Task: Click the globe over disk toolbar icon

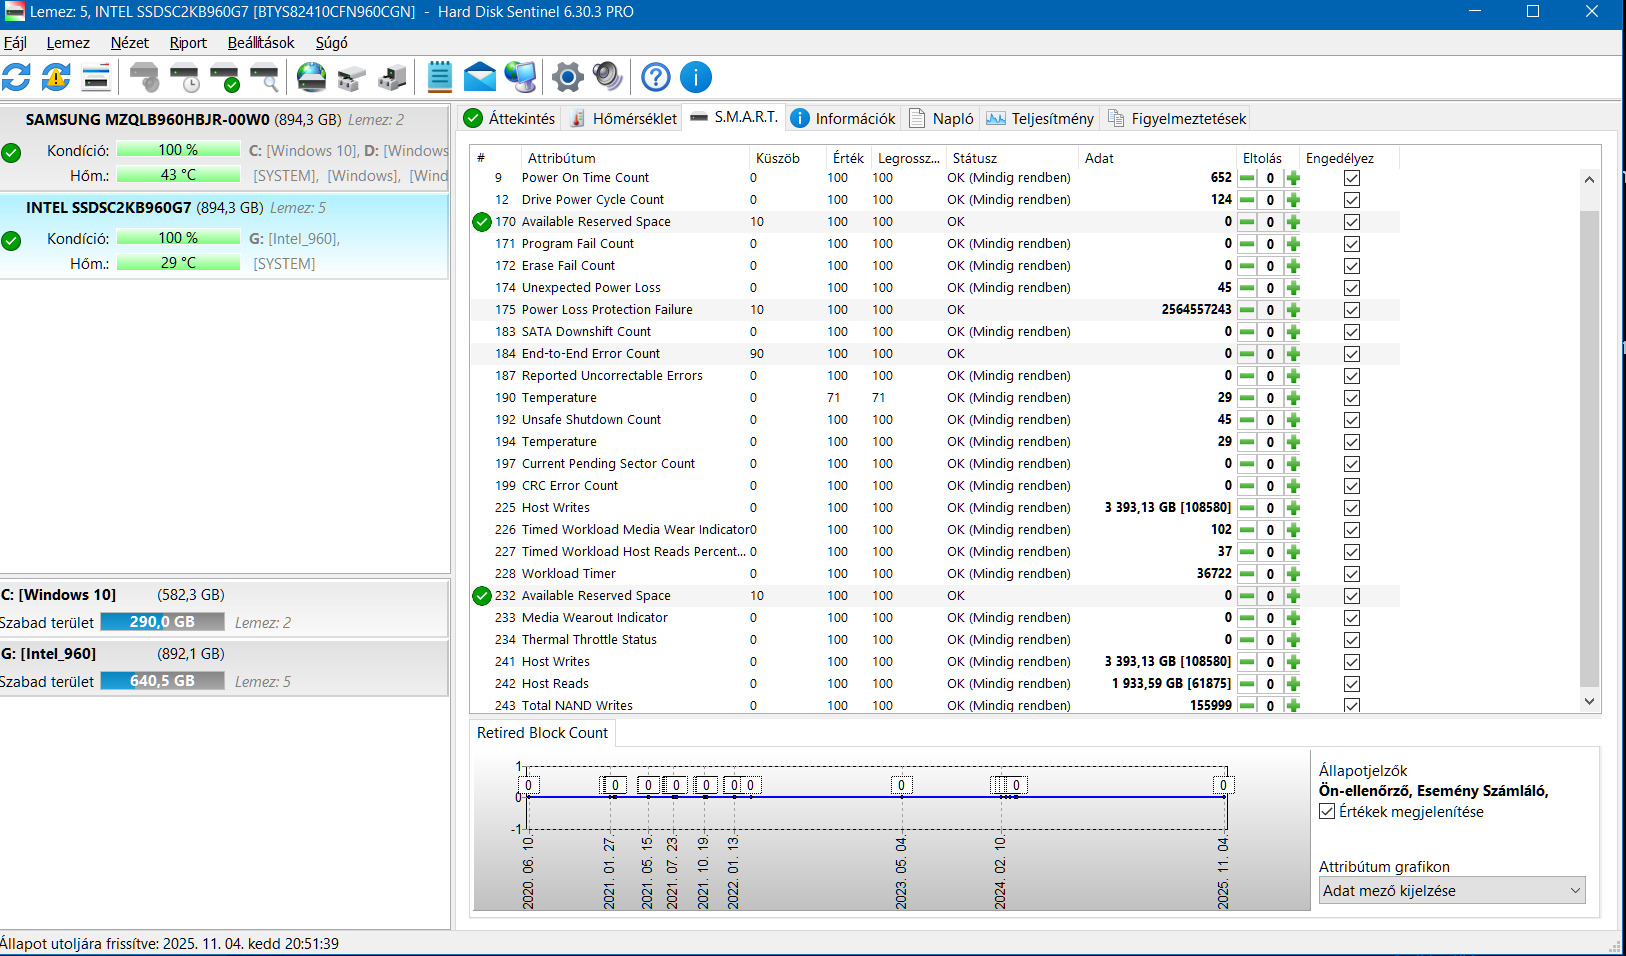Action: (x=312, y=77)
